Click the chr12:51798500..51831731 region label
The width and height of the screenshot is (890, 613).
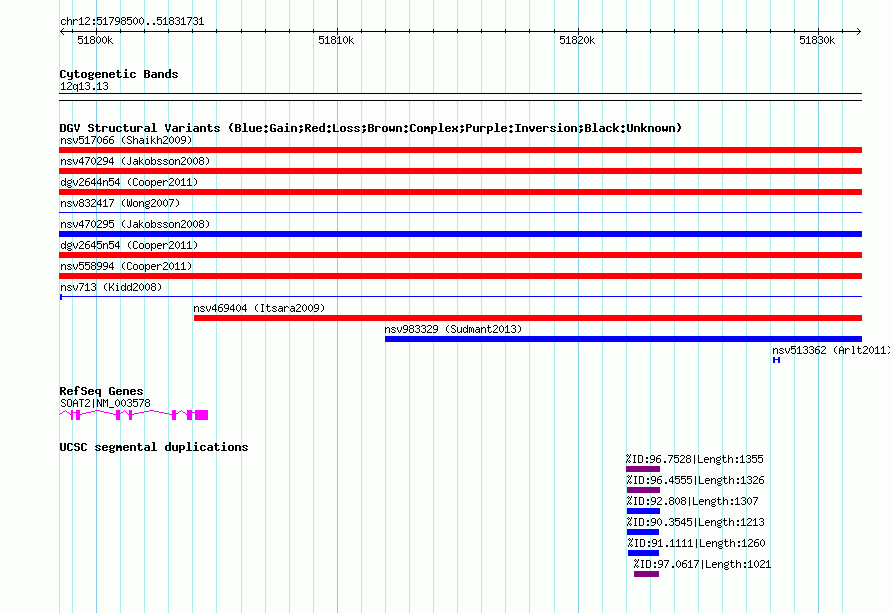[x=132, y=21]
